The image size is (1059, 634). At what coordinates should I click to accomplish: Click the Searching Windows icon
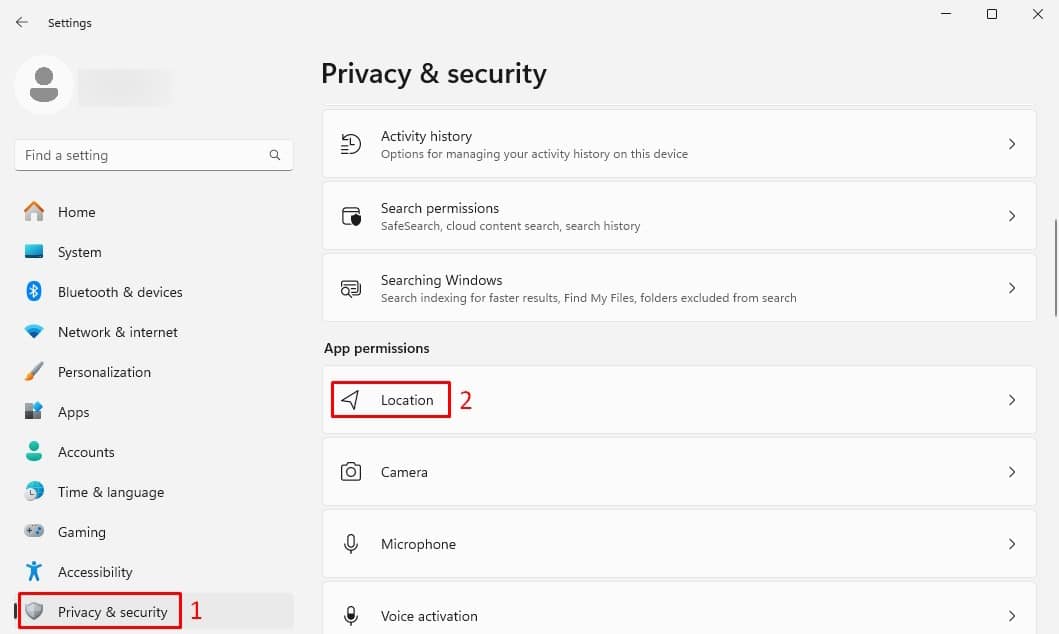[x=351, y=288]
